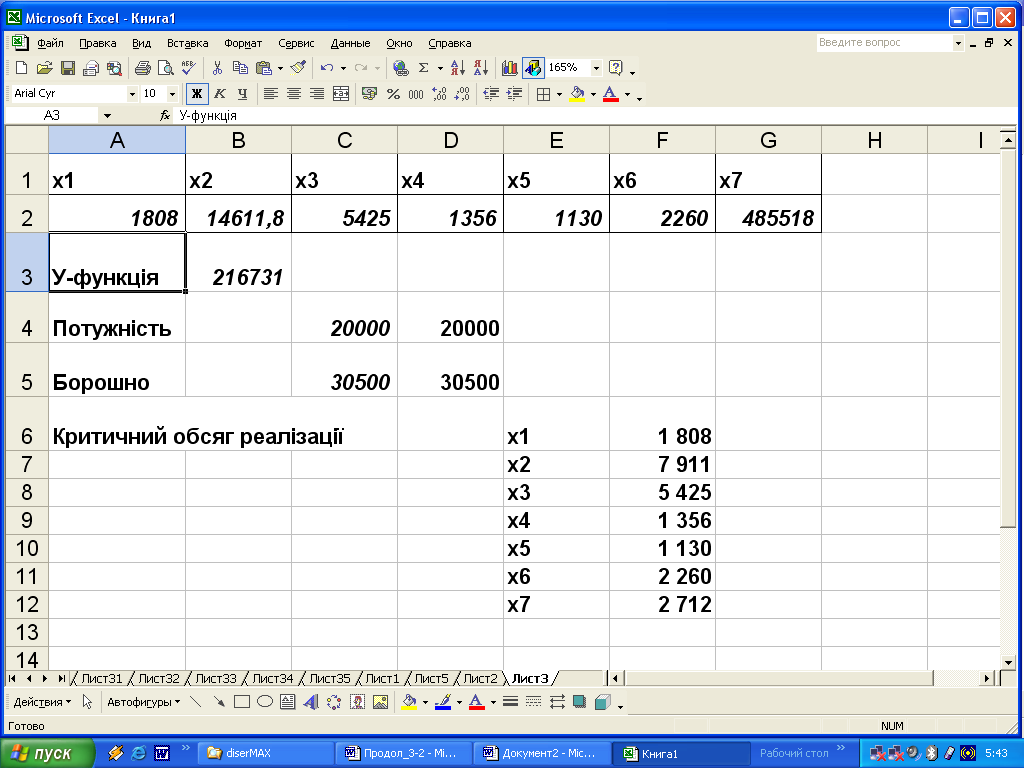Open the Правка menu

pyautogui.click(x=97, y=43)
